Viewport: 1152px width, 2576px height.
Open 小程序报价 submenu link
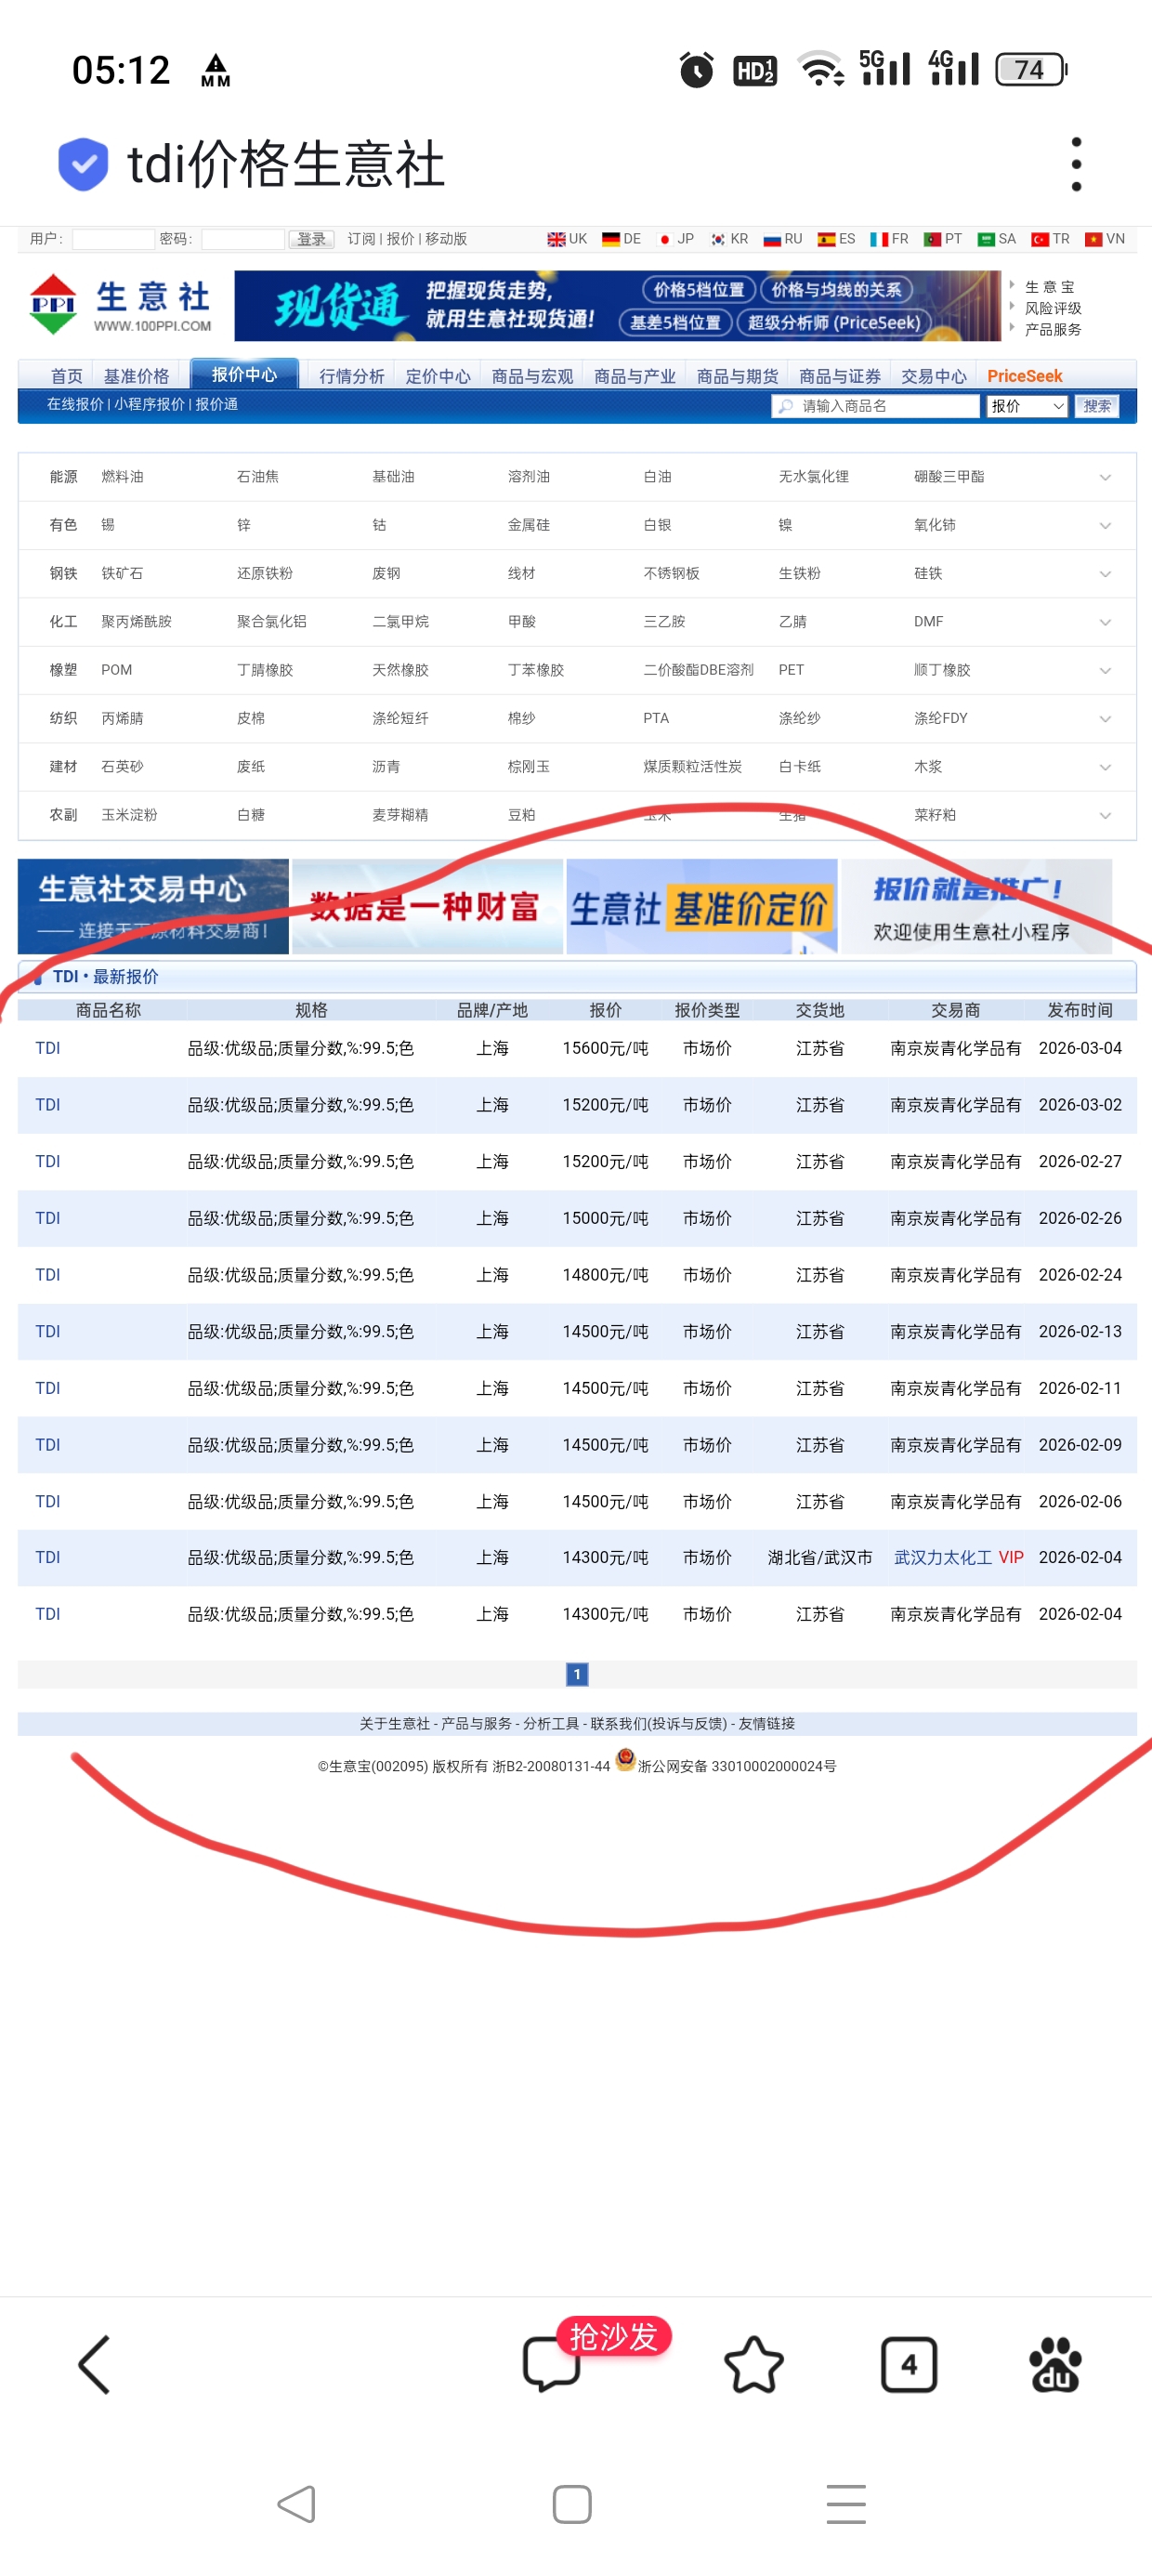pos(149,404)
